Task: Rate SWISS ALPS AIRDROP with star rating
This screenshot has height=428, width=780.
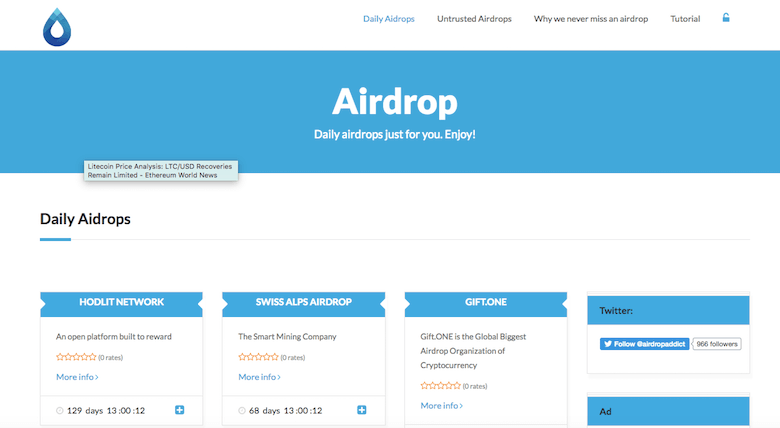Action: click(x=258, y=357)
